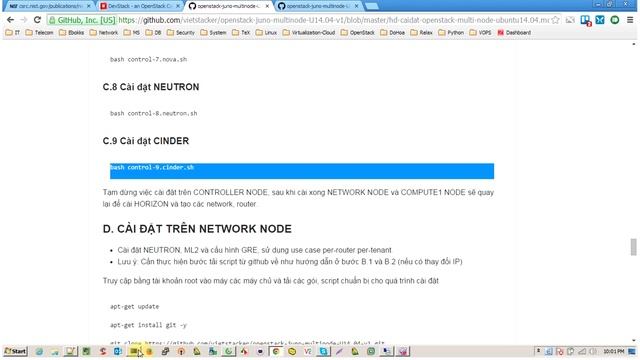
Task: Open the Chrome hamburger menu
Action: [x=630, y=20]
